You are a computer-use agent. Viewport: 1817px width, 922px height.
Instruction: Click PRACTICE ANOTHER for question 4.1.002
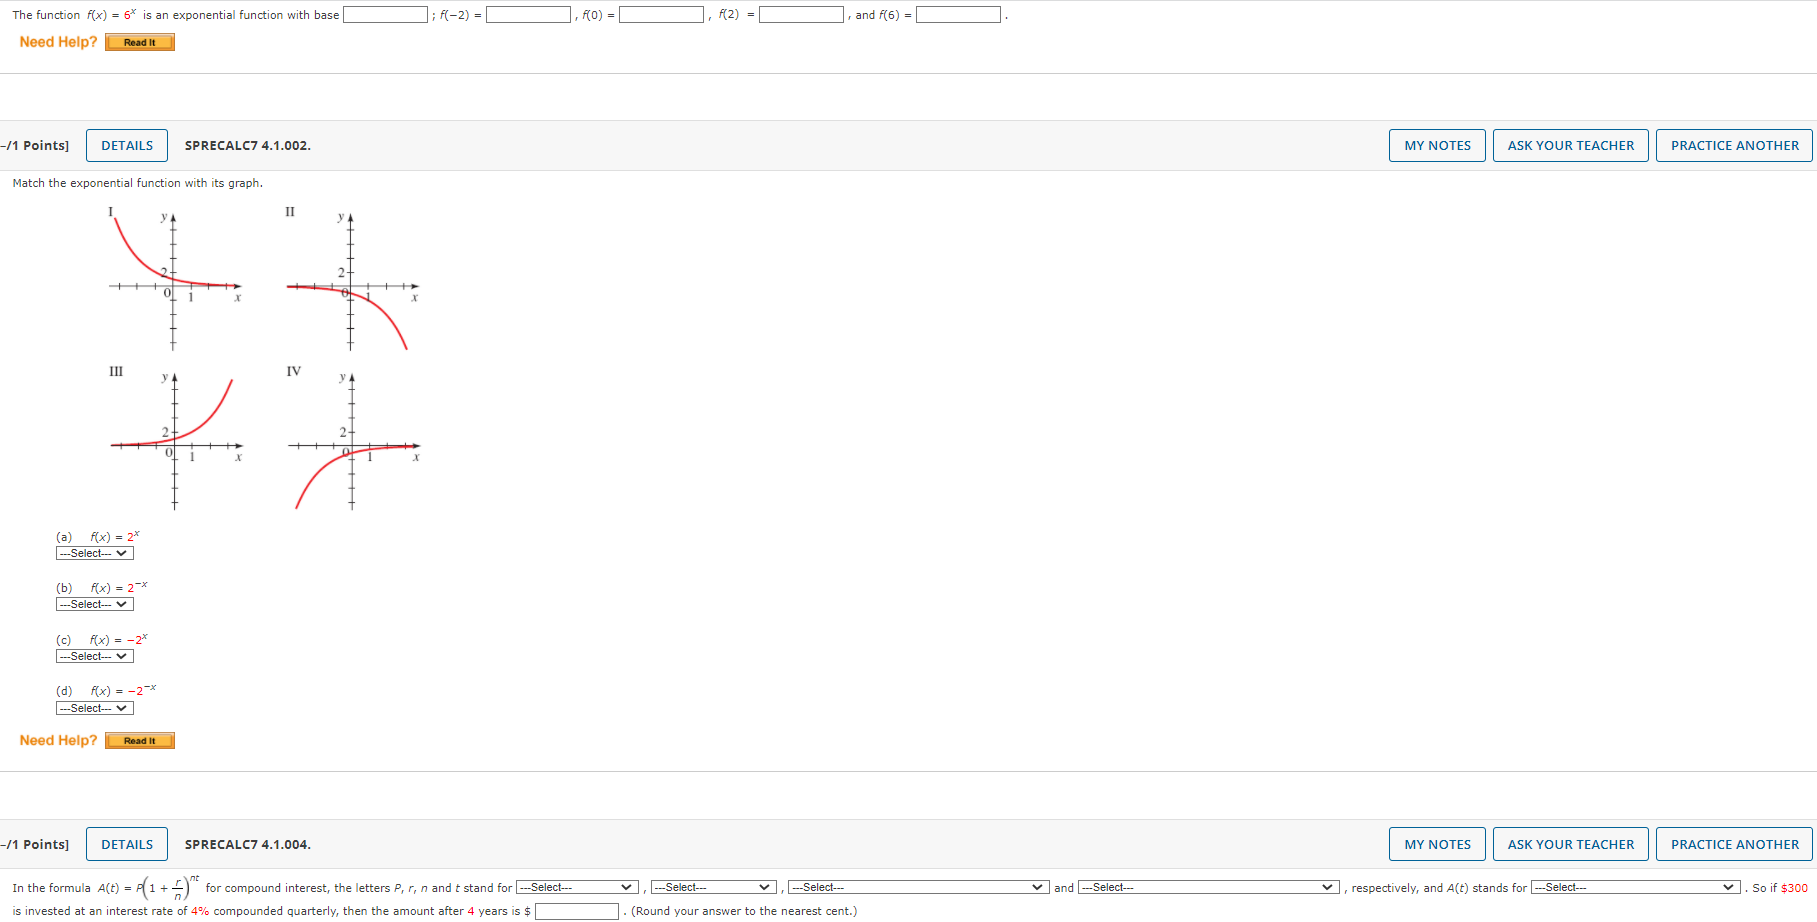pyautogui.click(x=1734, y=145)
